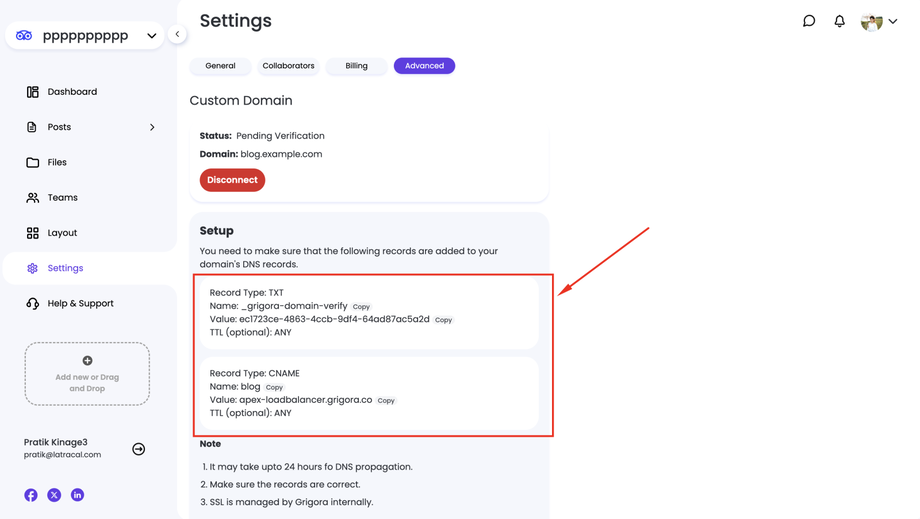Click the plus icon to add new

(x=87, y=361)
